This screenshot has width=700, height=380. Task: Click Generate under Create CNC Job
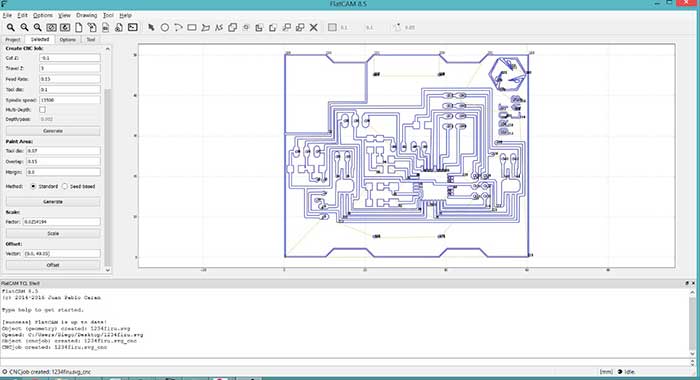pyautogui.click(x=53, y=131)
